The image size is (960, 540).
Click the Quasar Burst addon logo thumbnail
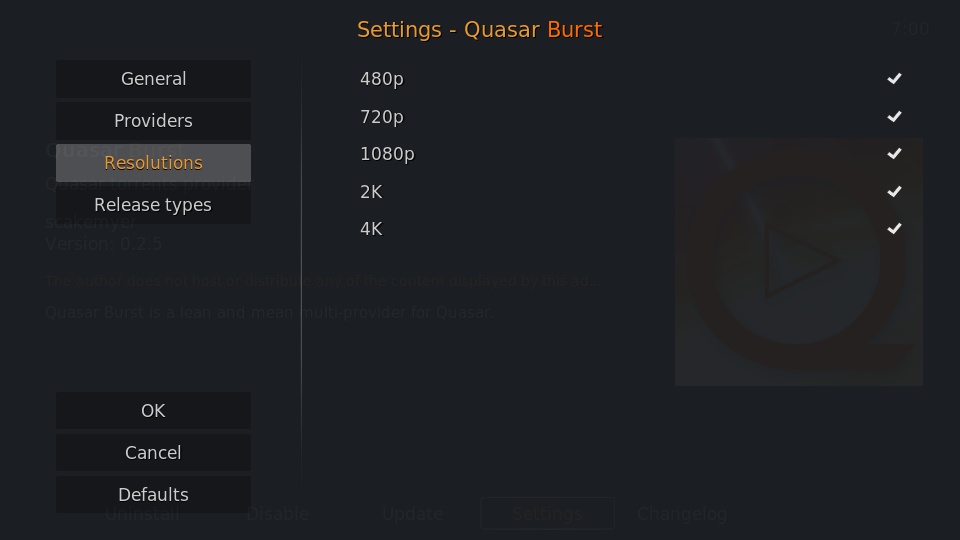[798, 261]
